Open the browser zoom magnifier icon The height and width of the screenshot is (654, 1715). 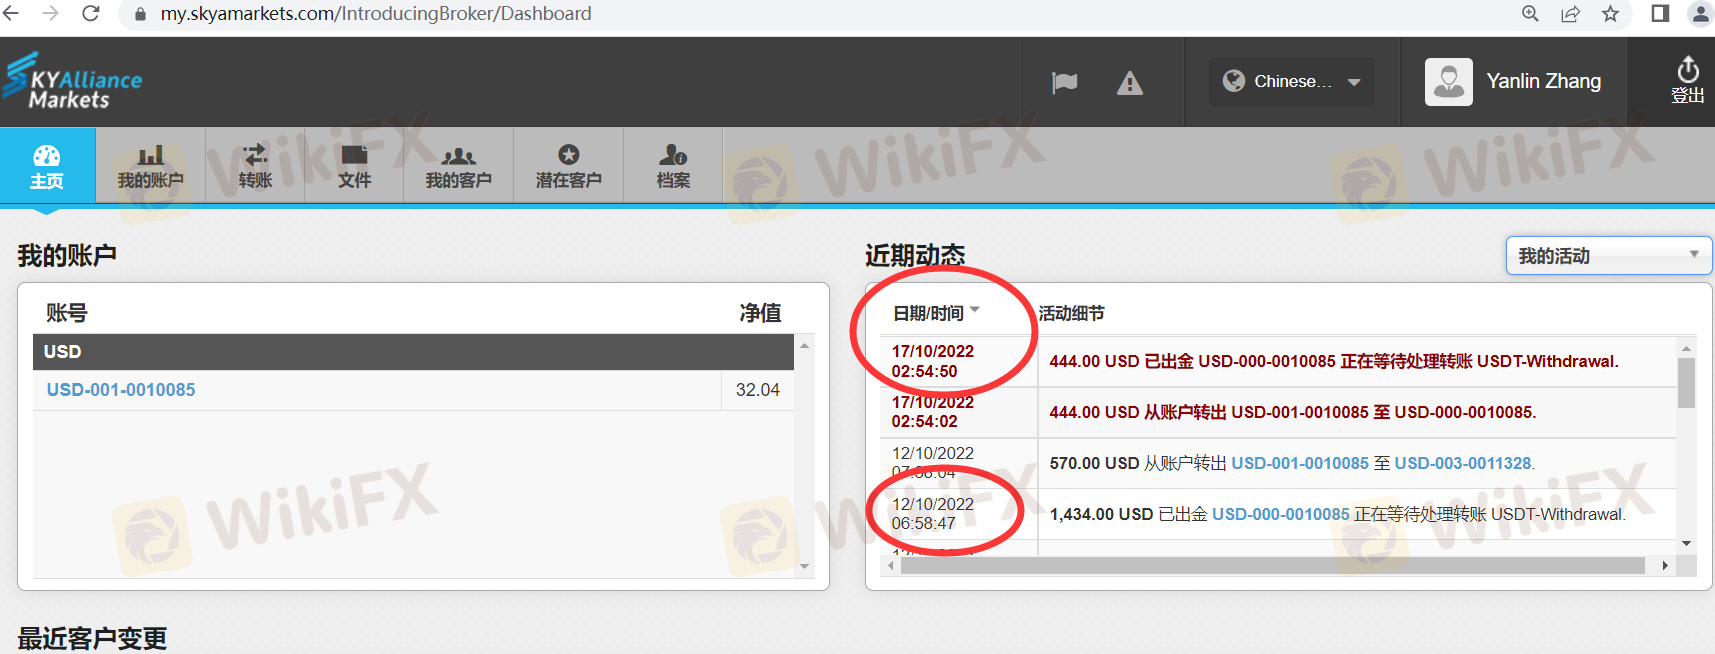[1530, 13]
